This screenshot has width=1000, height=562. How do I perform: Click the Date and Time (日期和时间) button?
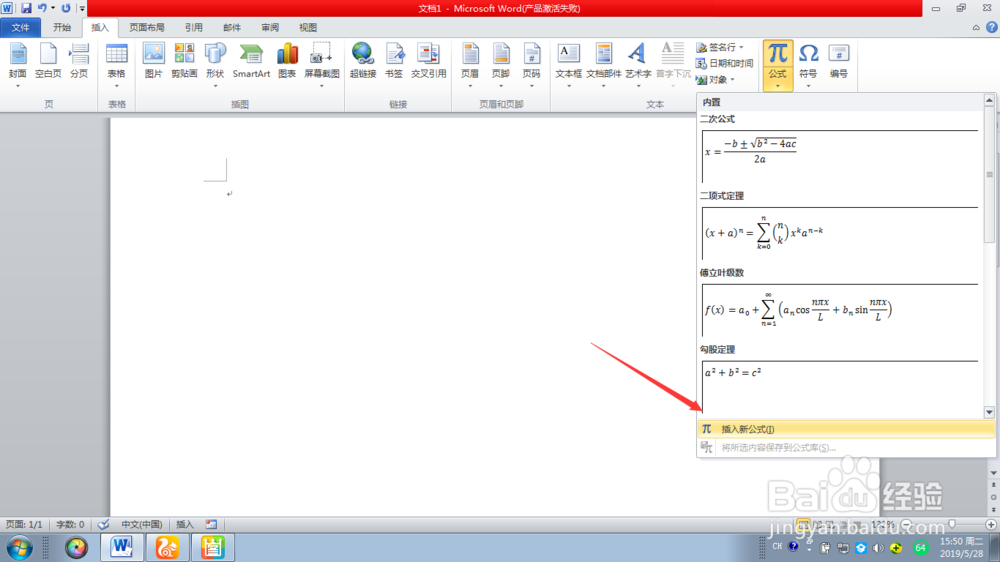tap(724, 63)
